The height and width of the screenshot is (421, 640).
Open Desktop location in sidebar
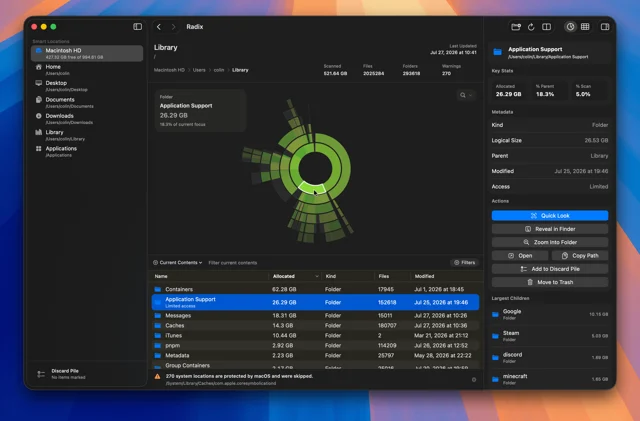pyautogui.click(x=87, y=86)
